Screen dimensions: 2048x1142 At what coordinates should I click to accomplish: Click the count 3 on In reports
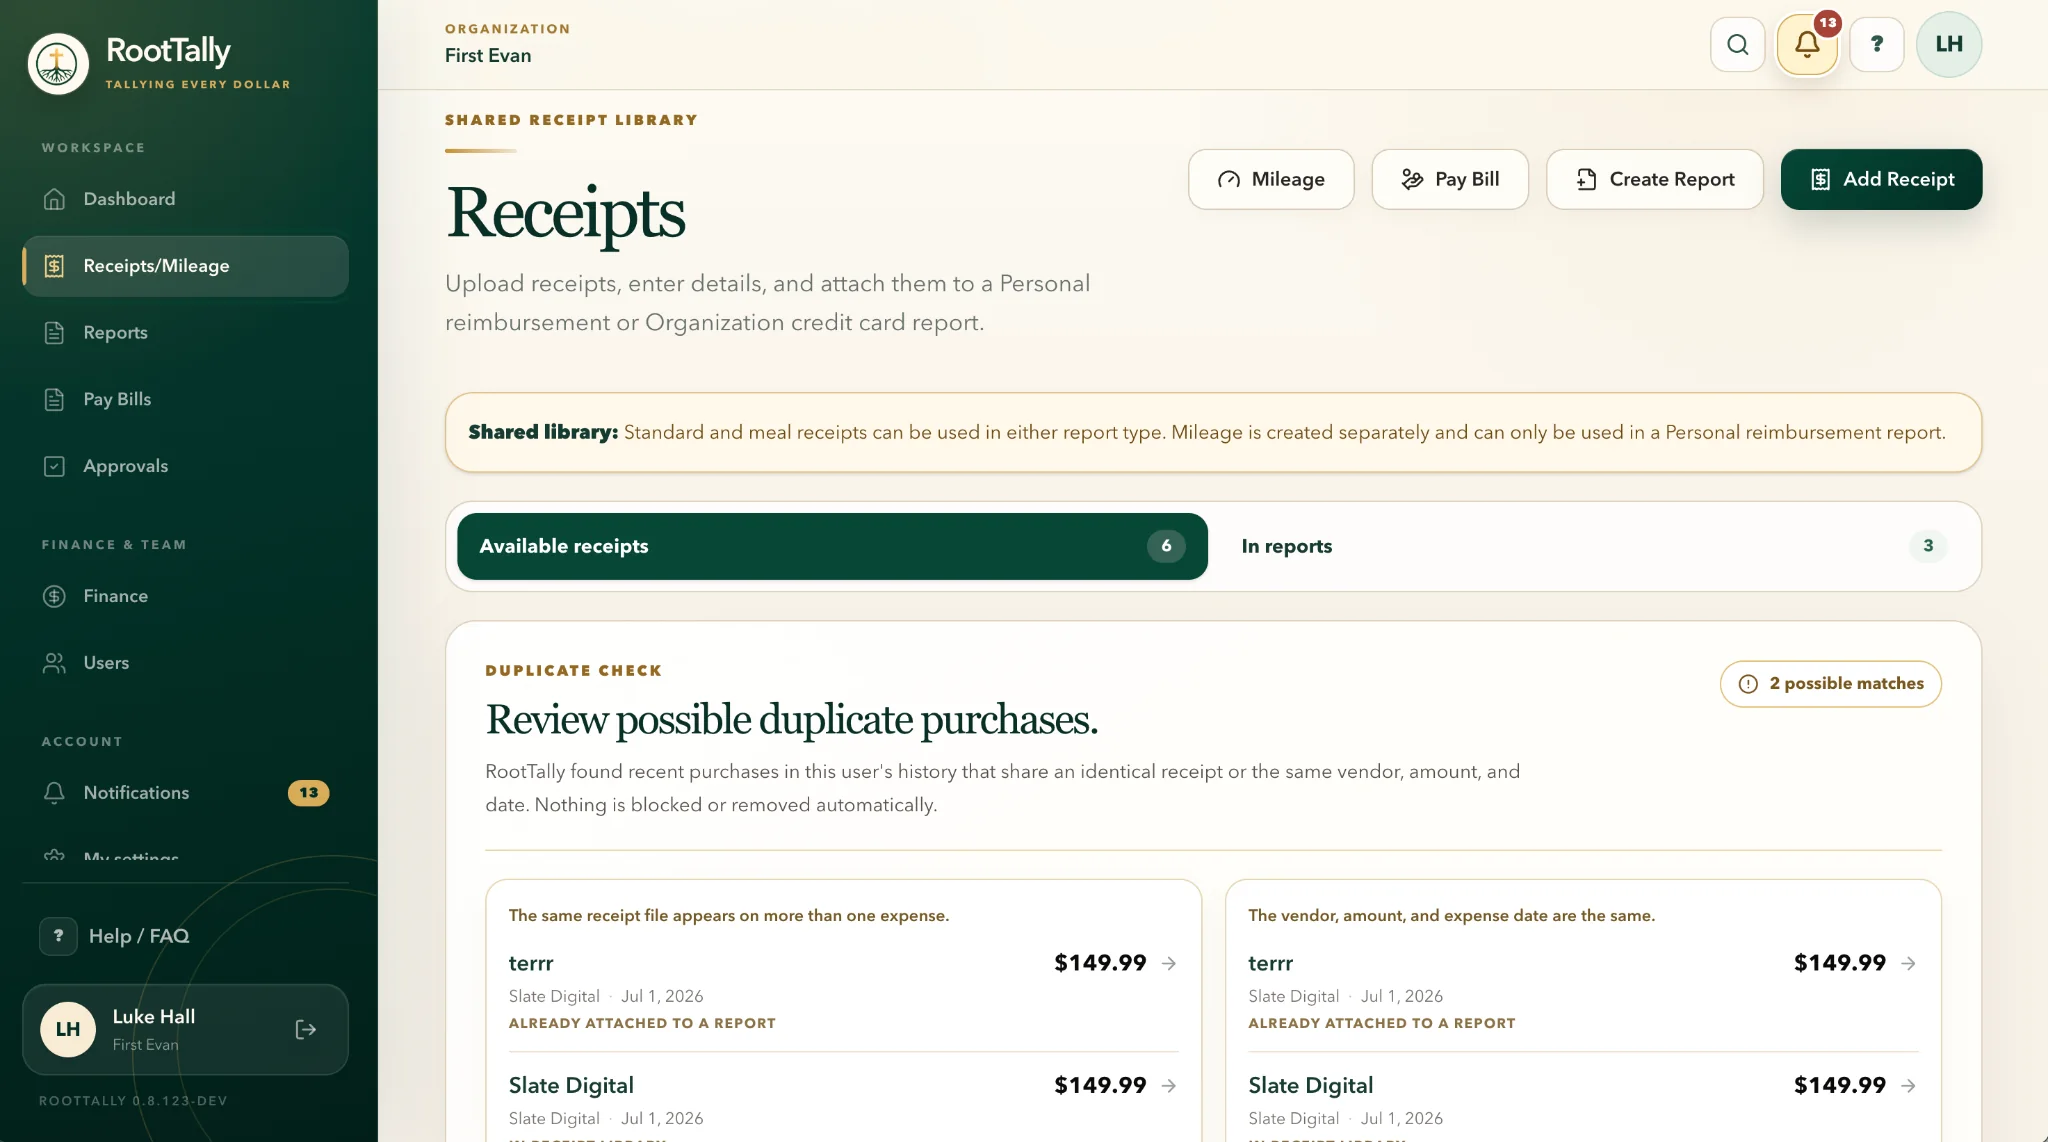tap(1928, 547)
